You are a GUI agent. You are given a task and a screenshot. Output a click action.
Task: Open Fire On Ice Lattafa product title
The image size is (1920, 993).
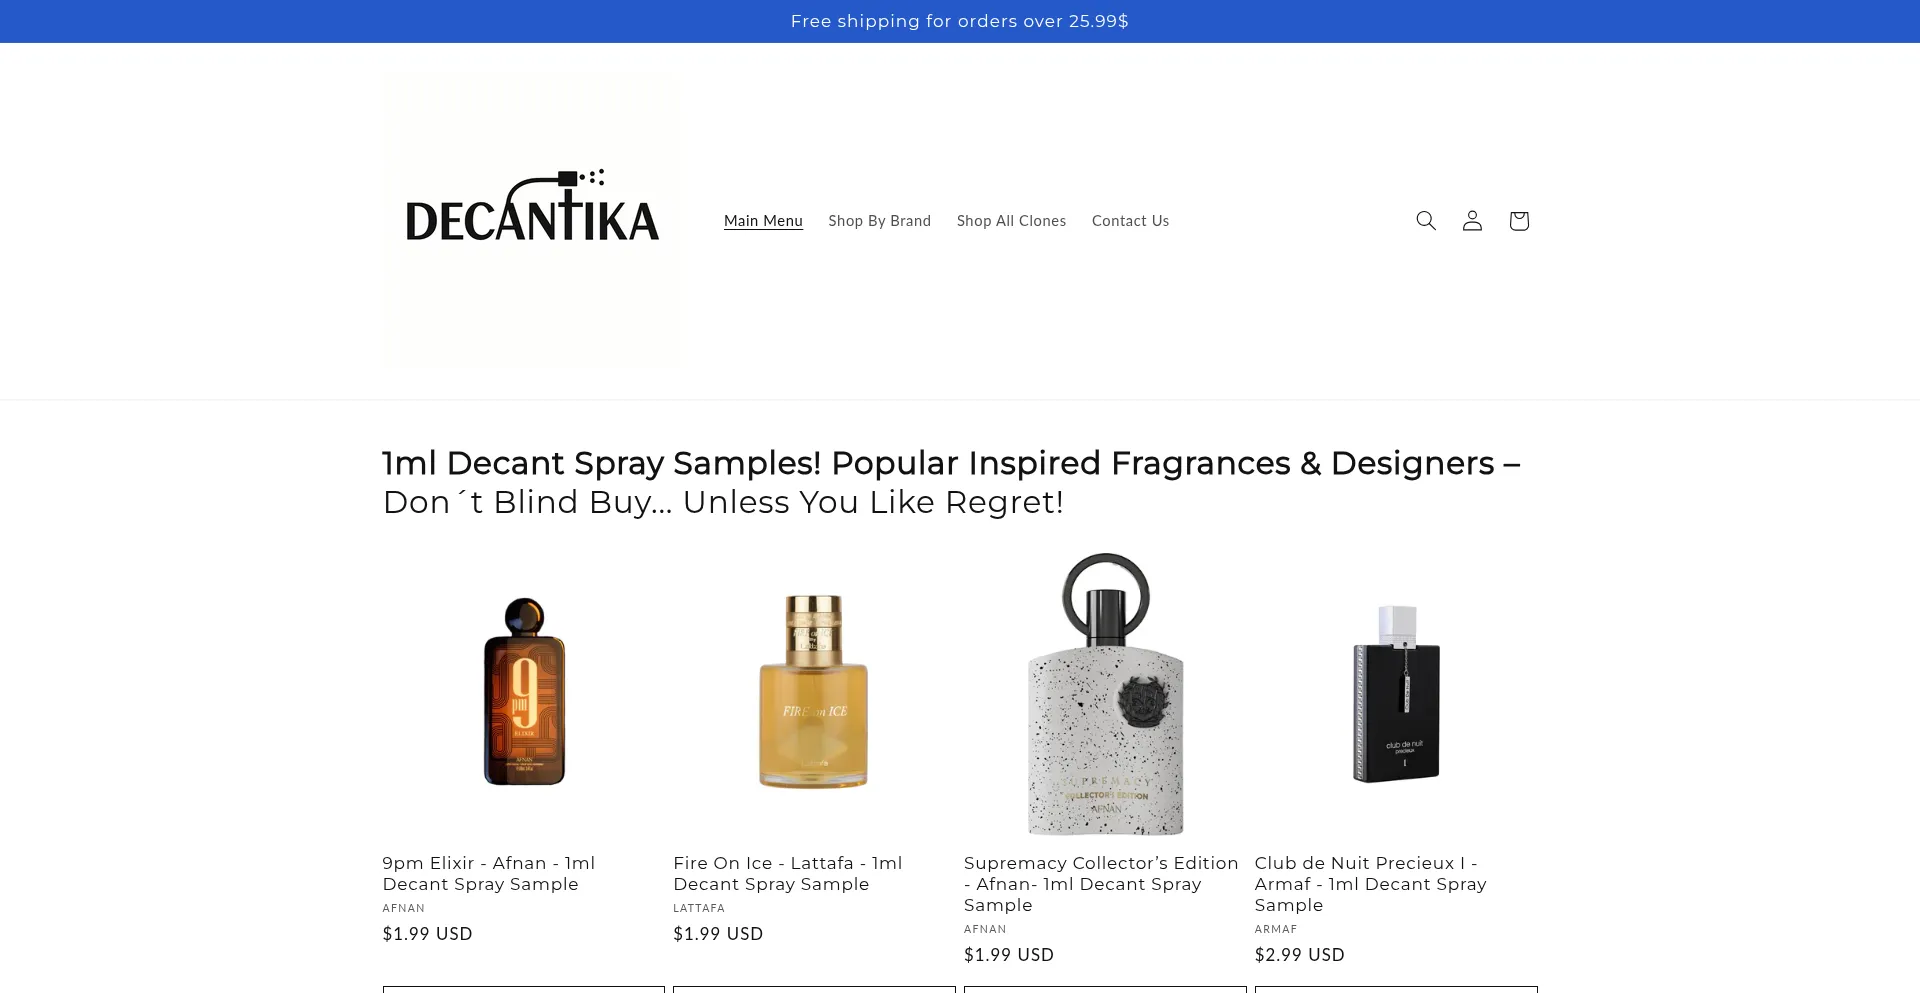(788, 874)
